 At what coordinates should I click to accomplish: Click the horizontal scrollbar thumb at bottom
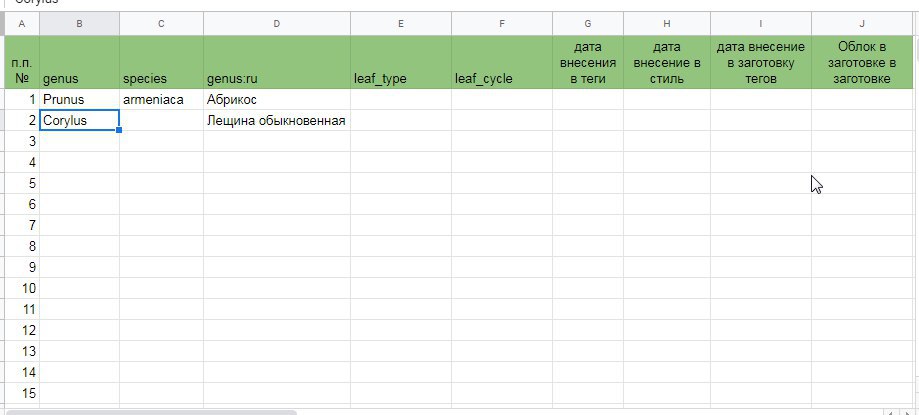pyautogui.click(x=152, y=412)
